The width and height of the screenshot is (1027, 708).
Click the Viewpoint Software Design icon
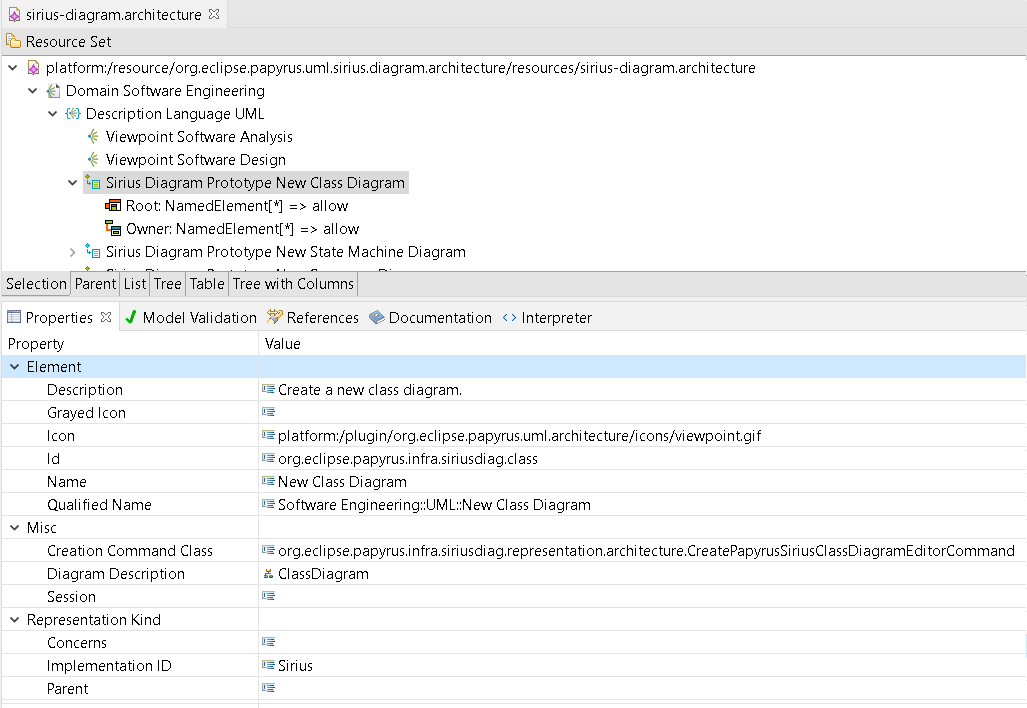pyautogui.click(x=93, y=159)
